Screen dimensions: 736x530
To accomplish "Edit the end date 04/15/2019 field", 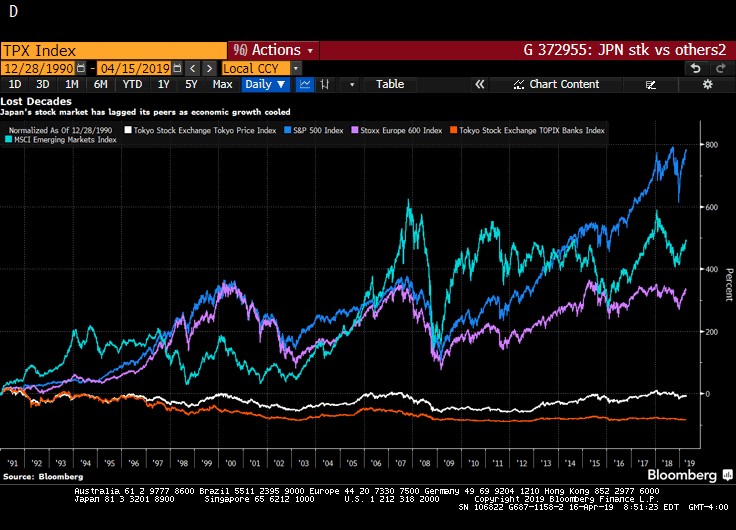I will pyautogui.click(x=135, y=69).
